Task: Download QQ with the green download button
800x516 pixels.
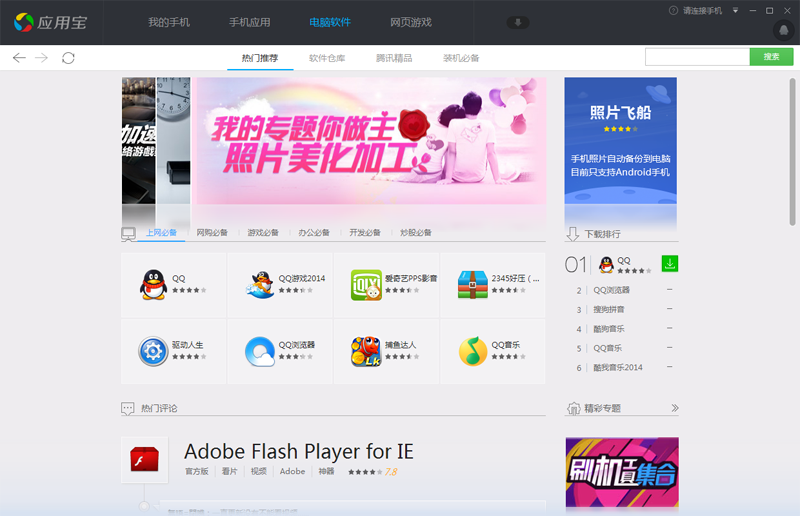Action: 670,263
